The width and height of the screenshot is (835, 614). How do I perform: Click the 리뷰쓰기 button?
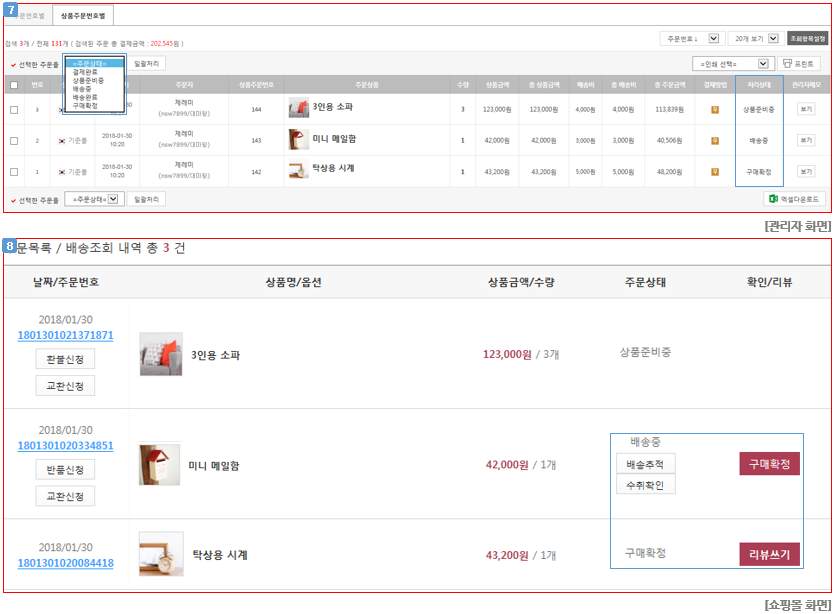point(769,554)
